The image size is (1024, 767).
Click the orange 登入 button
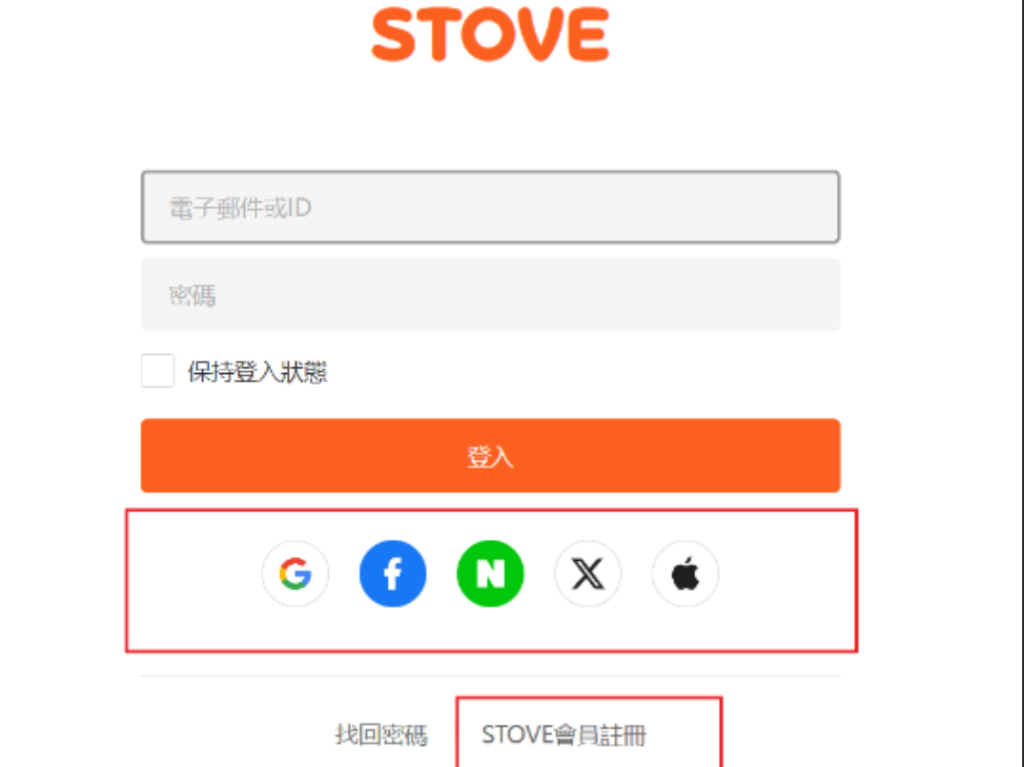point(490,455)
